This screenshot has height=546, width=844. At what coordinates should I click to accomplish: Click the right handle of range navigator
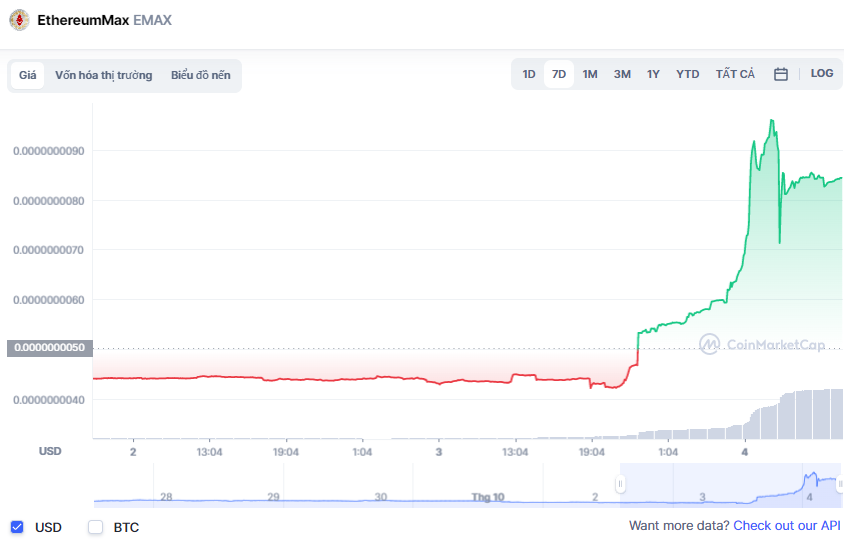tap(840, 484)
